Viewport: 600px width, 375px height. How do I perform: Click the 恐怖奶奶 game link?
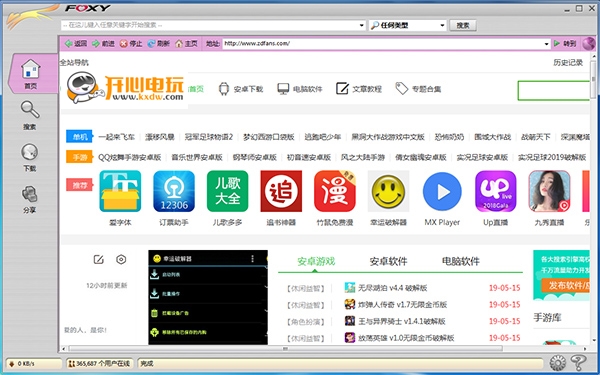pyautogui.click(x=449, y=137)
